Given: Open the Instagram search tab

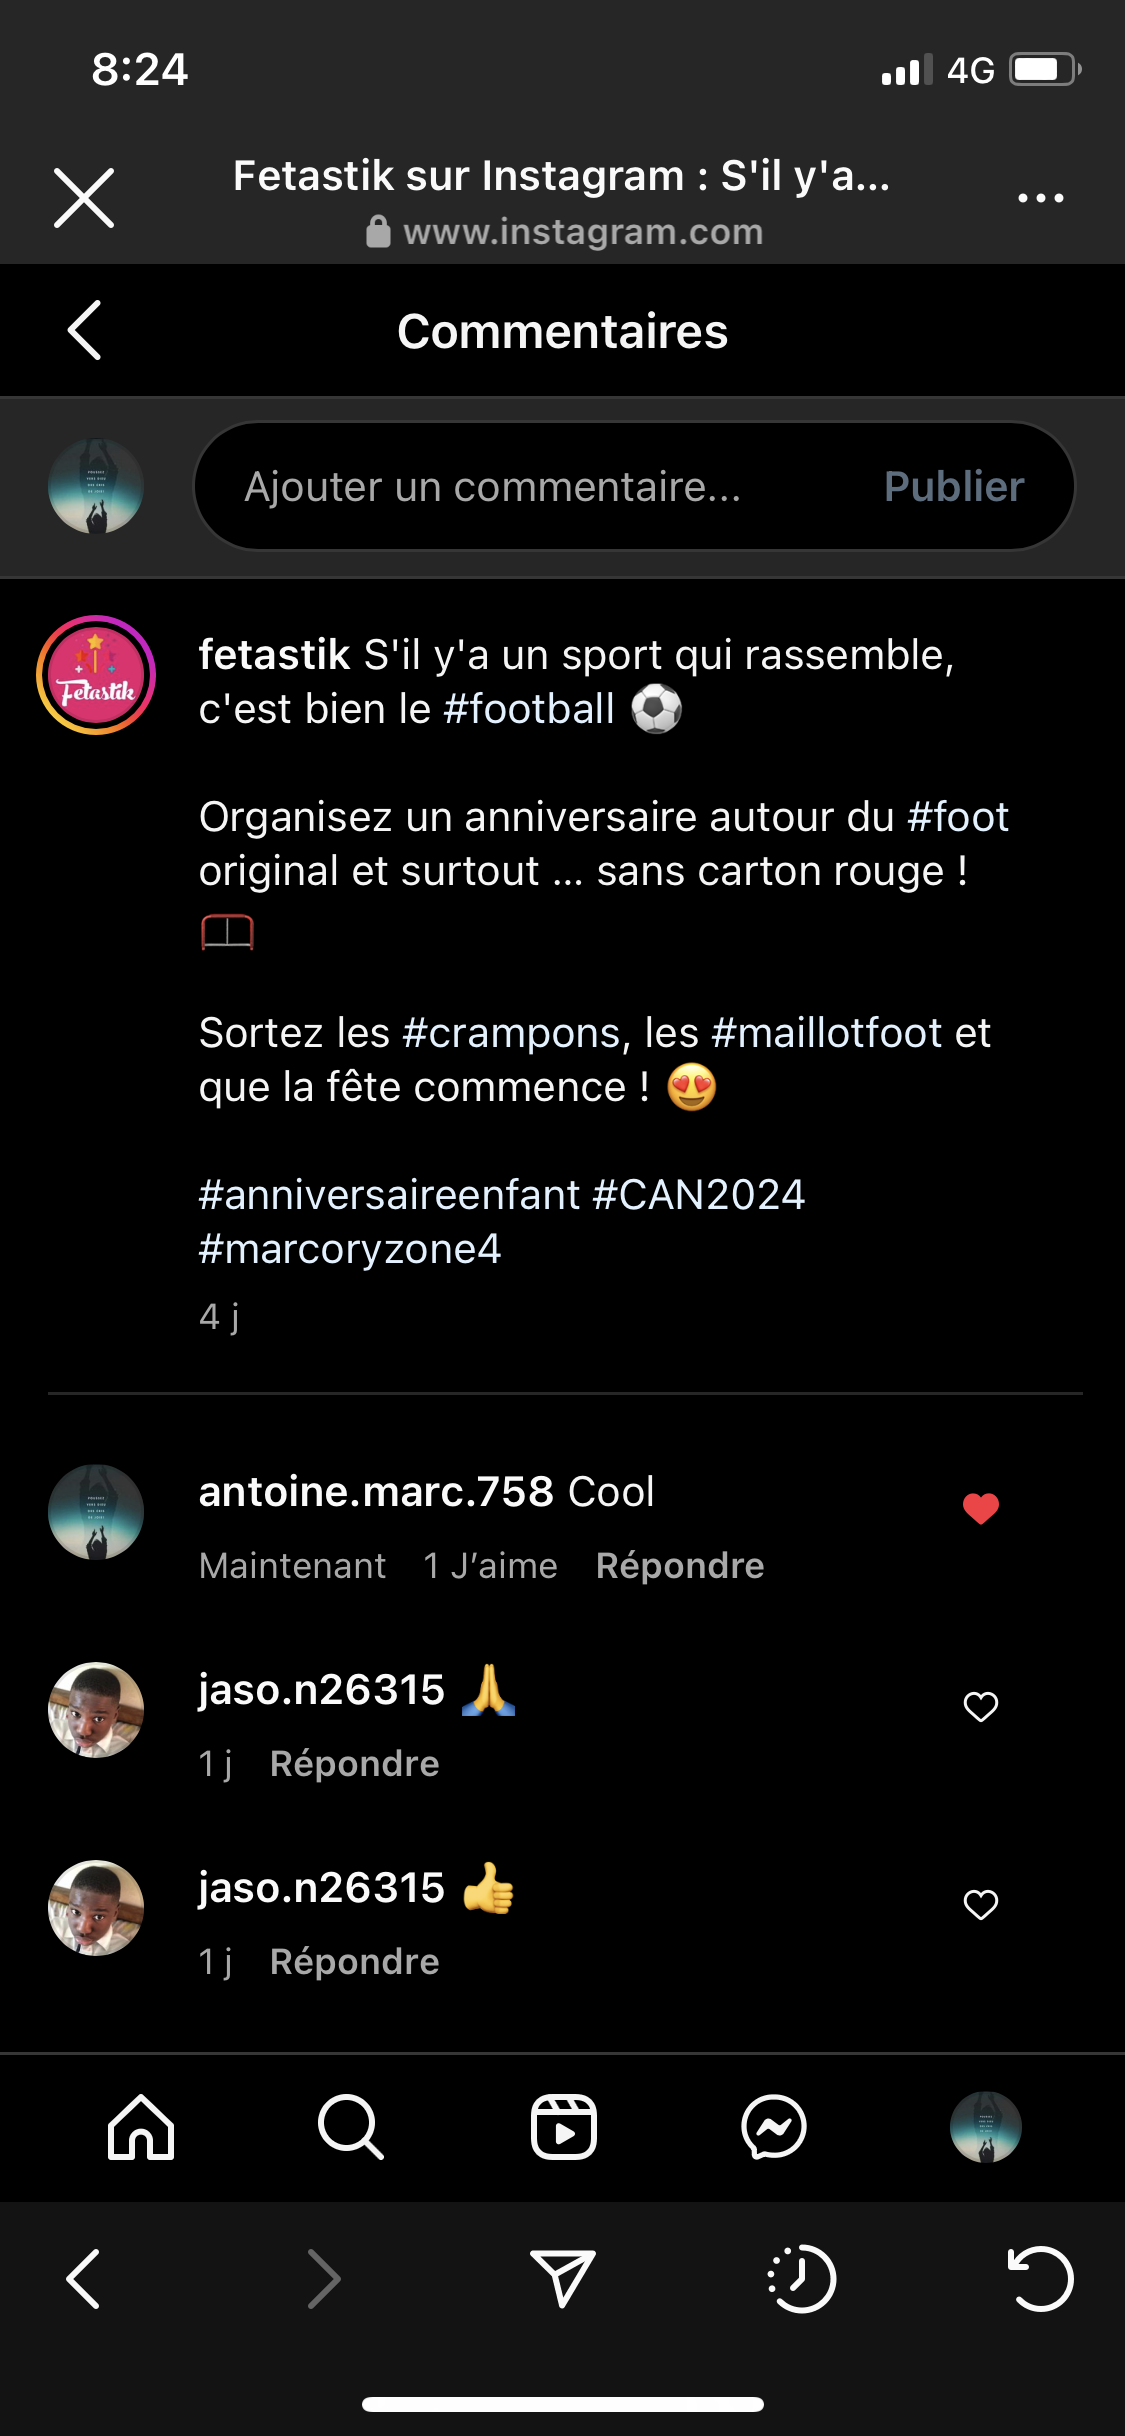Looking at the screenshot, I should click(x=351, y=2127).
